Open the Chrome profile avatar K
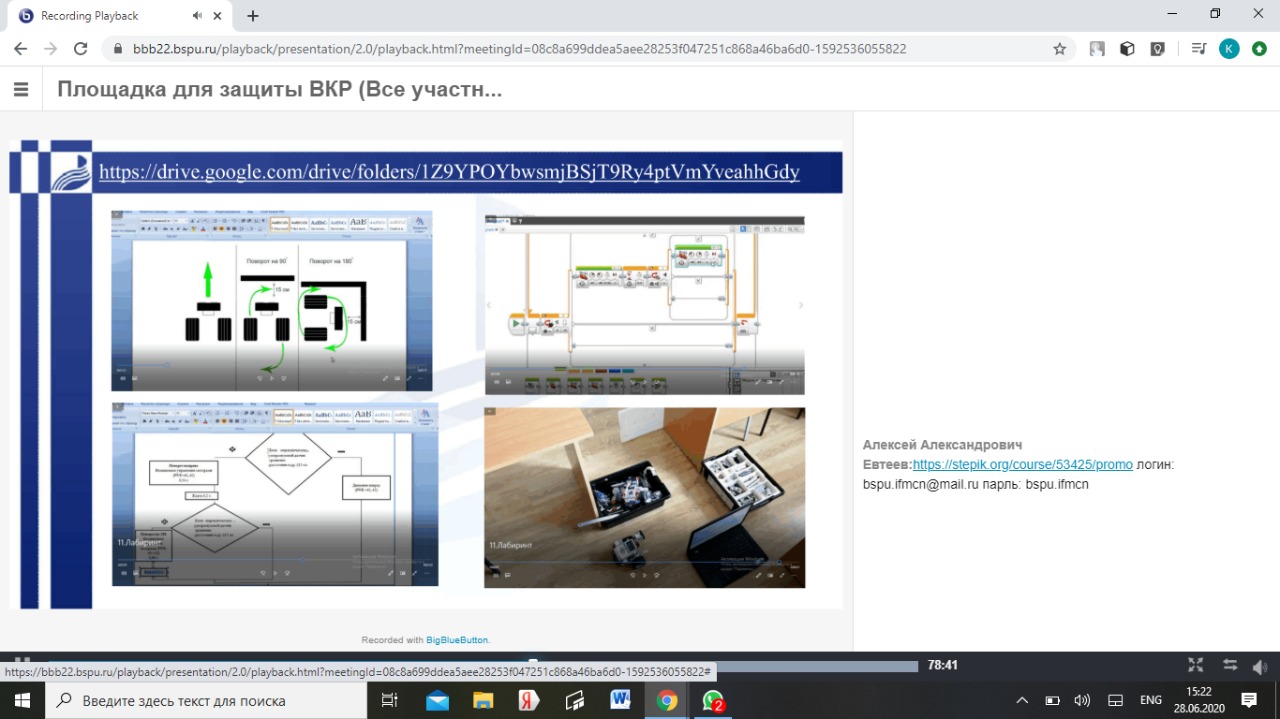This screenshot has height=719, width=1280. 1229,48
